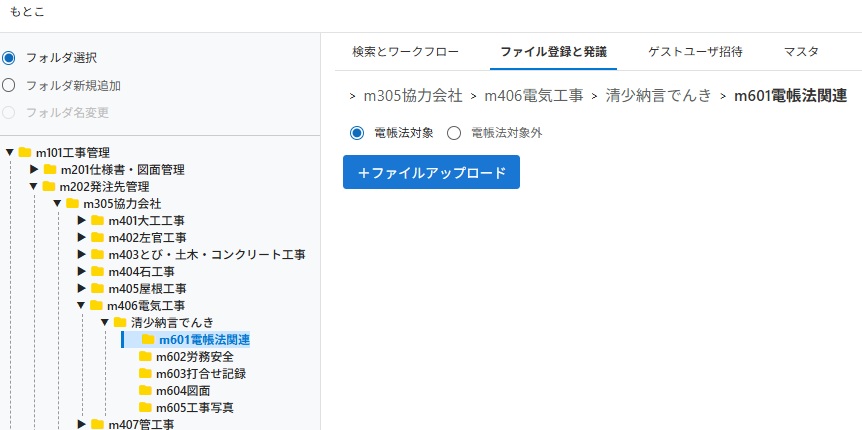
Task: Collapse the m406電気工事 tree node
Action: pyautogui.click(x=82, y=305)
